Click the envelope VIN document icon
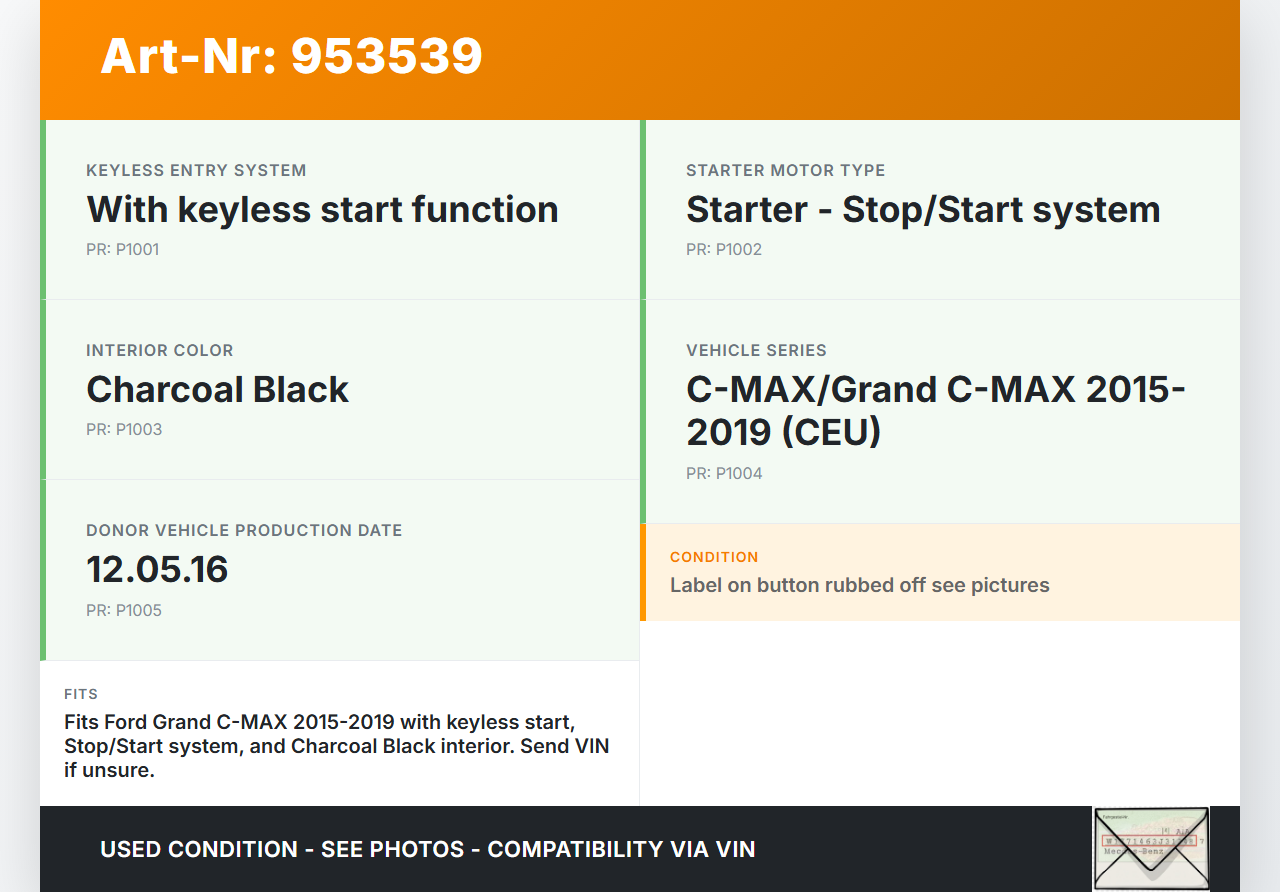Viewport: 1280px width, 892px height. (1151, 848)
